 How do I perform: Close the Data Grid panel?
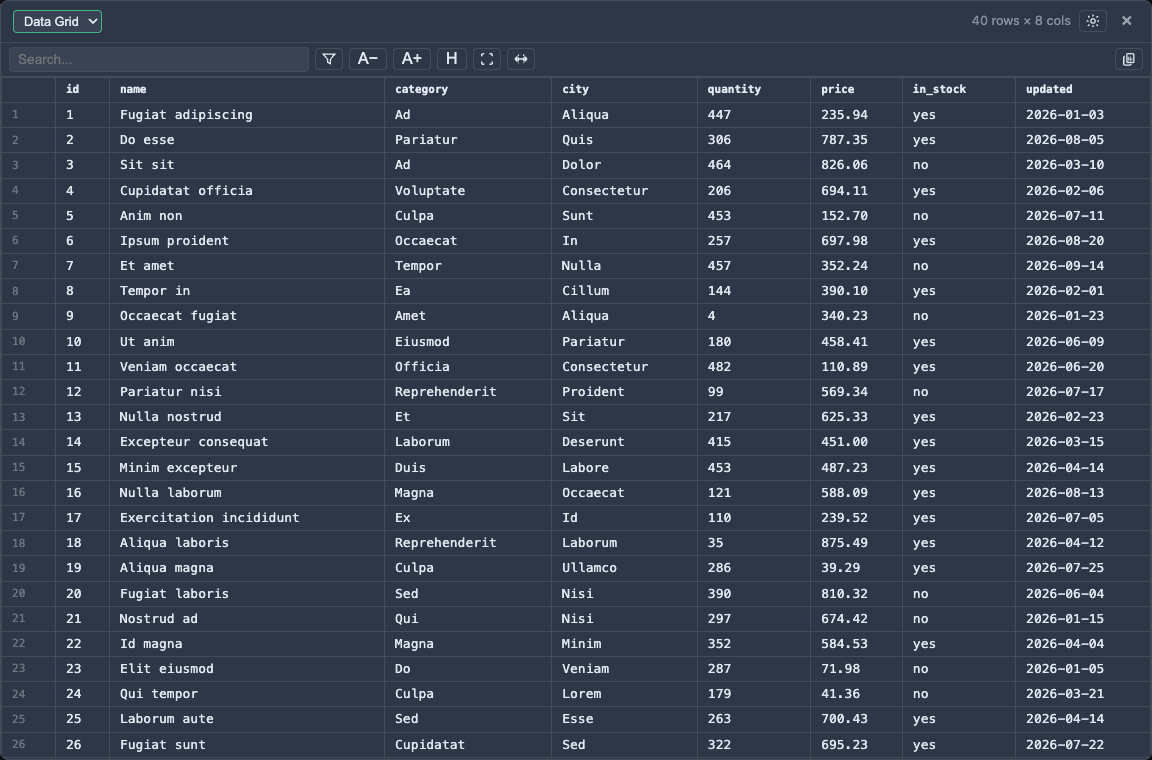[1126, 21]
